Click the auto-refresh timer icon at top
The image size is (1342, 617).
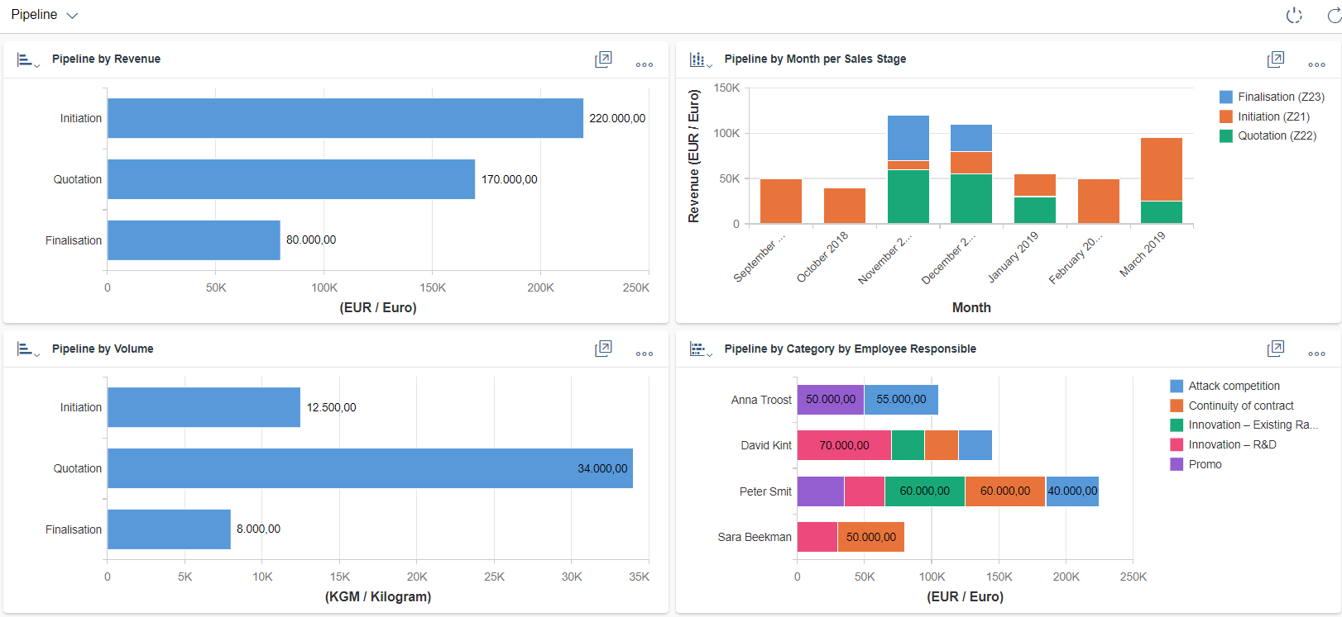coord(1294,15)
